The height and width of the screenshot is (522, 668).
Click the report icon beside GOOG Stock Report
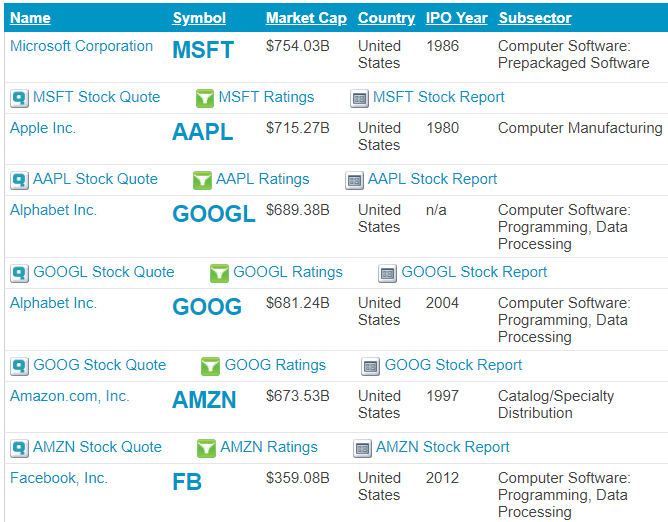click(370, 366)
